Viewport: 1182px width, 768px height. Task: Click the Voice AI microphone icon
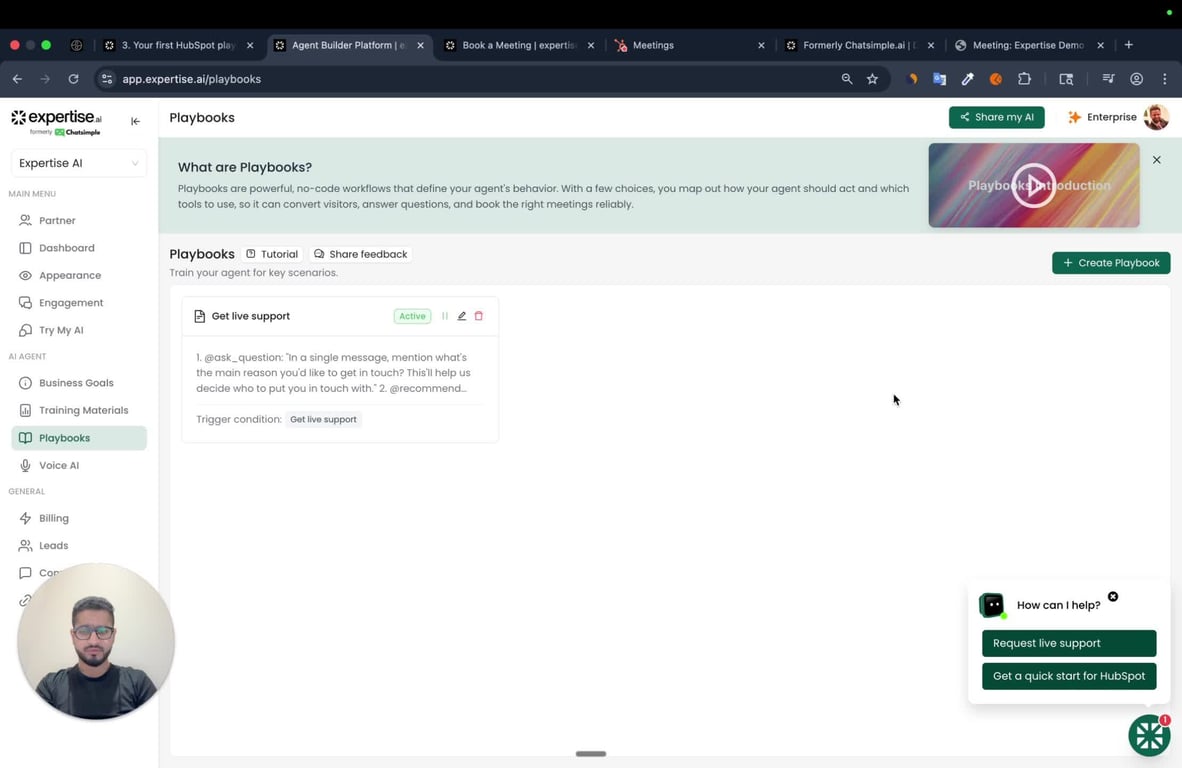click(25, 465)
